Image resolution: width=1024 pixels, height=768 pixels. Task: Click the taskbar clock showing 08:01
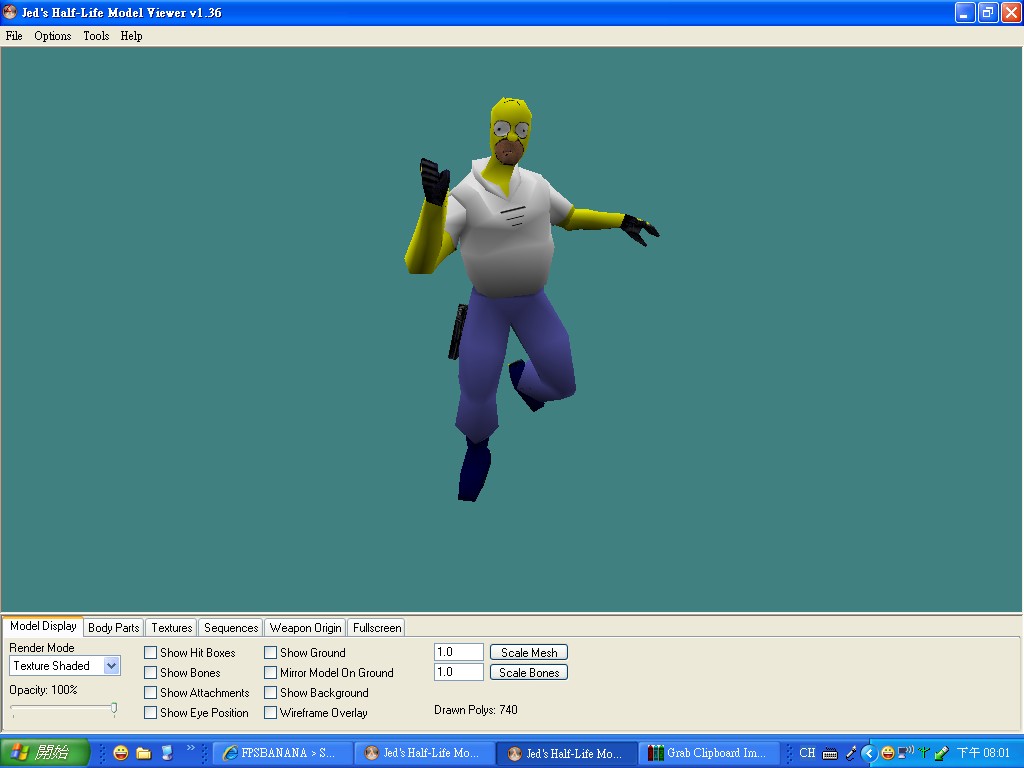pos(984,753)
